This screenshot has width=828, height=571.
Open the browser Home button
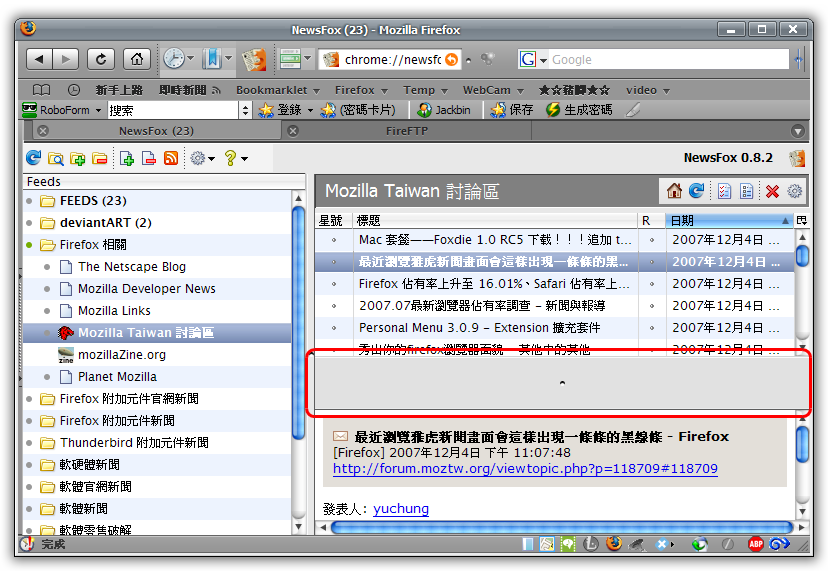click(x=137, y=59)
